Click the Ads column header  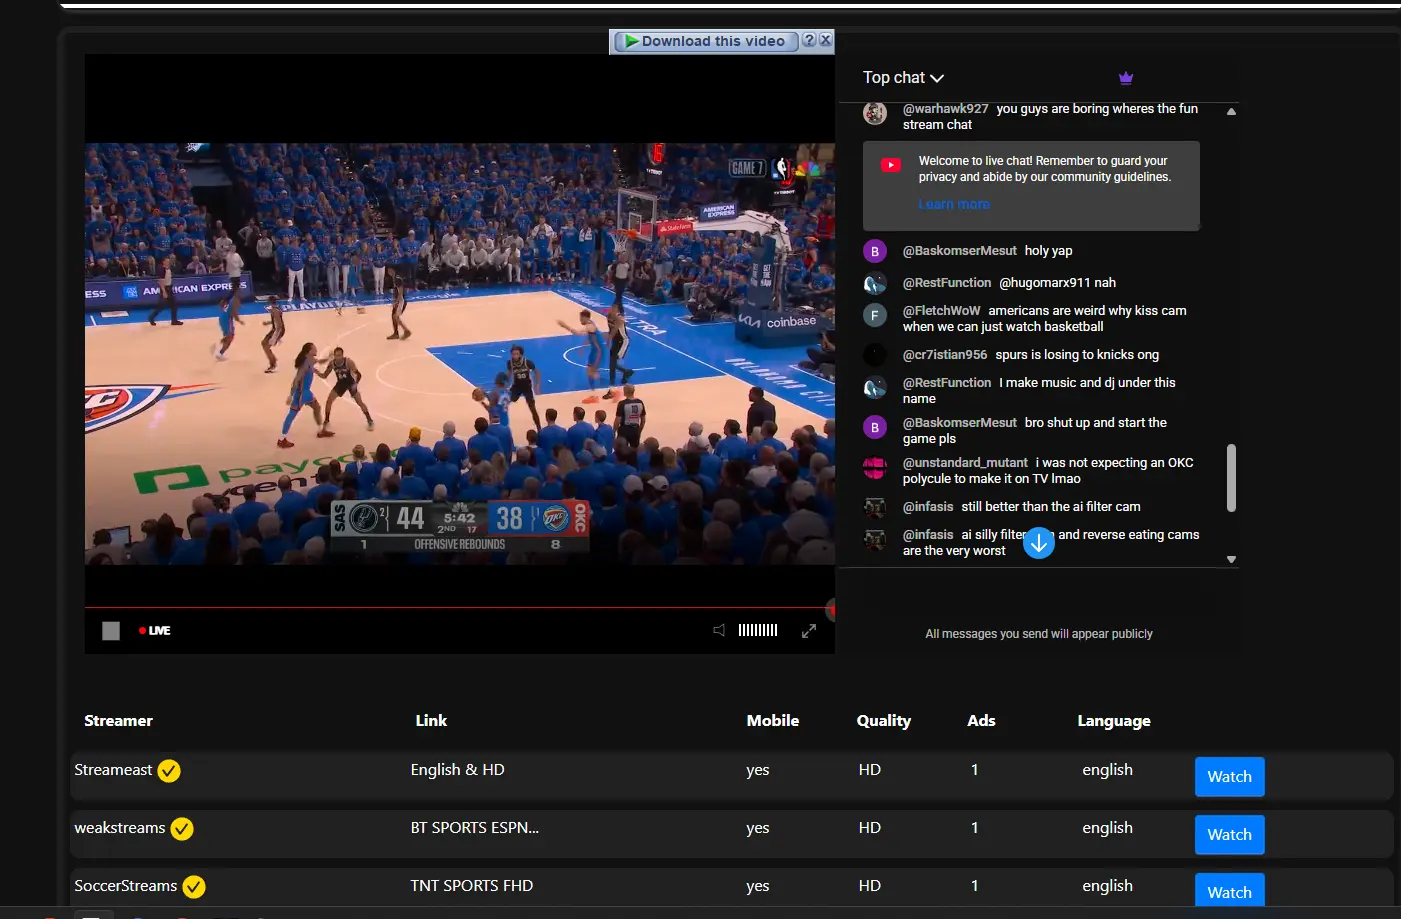click(981, 721)
